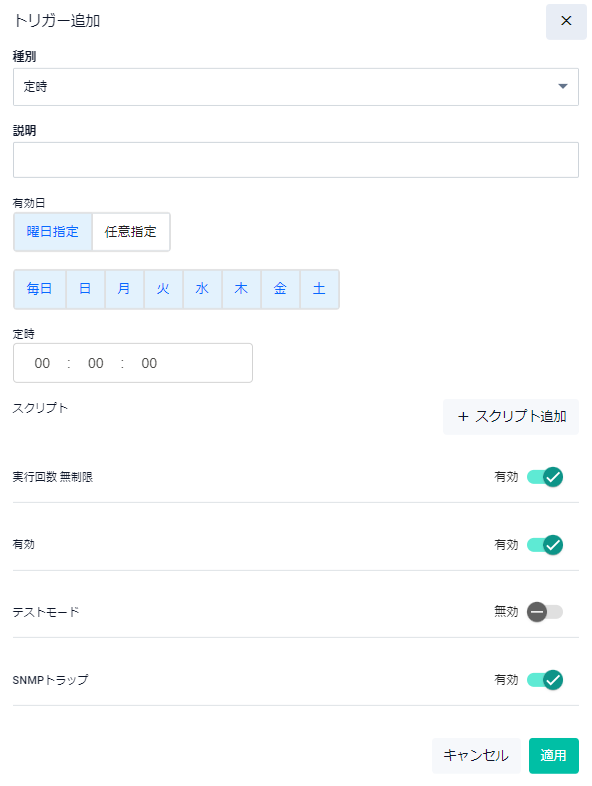The width and height of the screenshot is (592, 786).
Task: Close the トリガー追加 dialog with X icon
Action: pyautogui.click(x=566, y=21)
